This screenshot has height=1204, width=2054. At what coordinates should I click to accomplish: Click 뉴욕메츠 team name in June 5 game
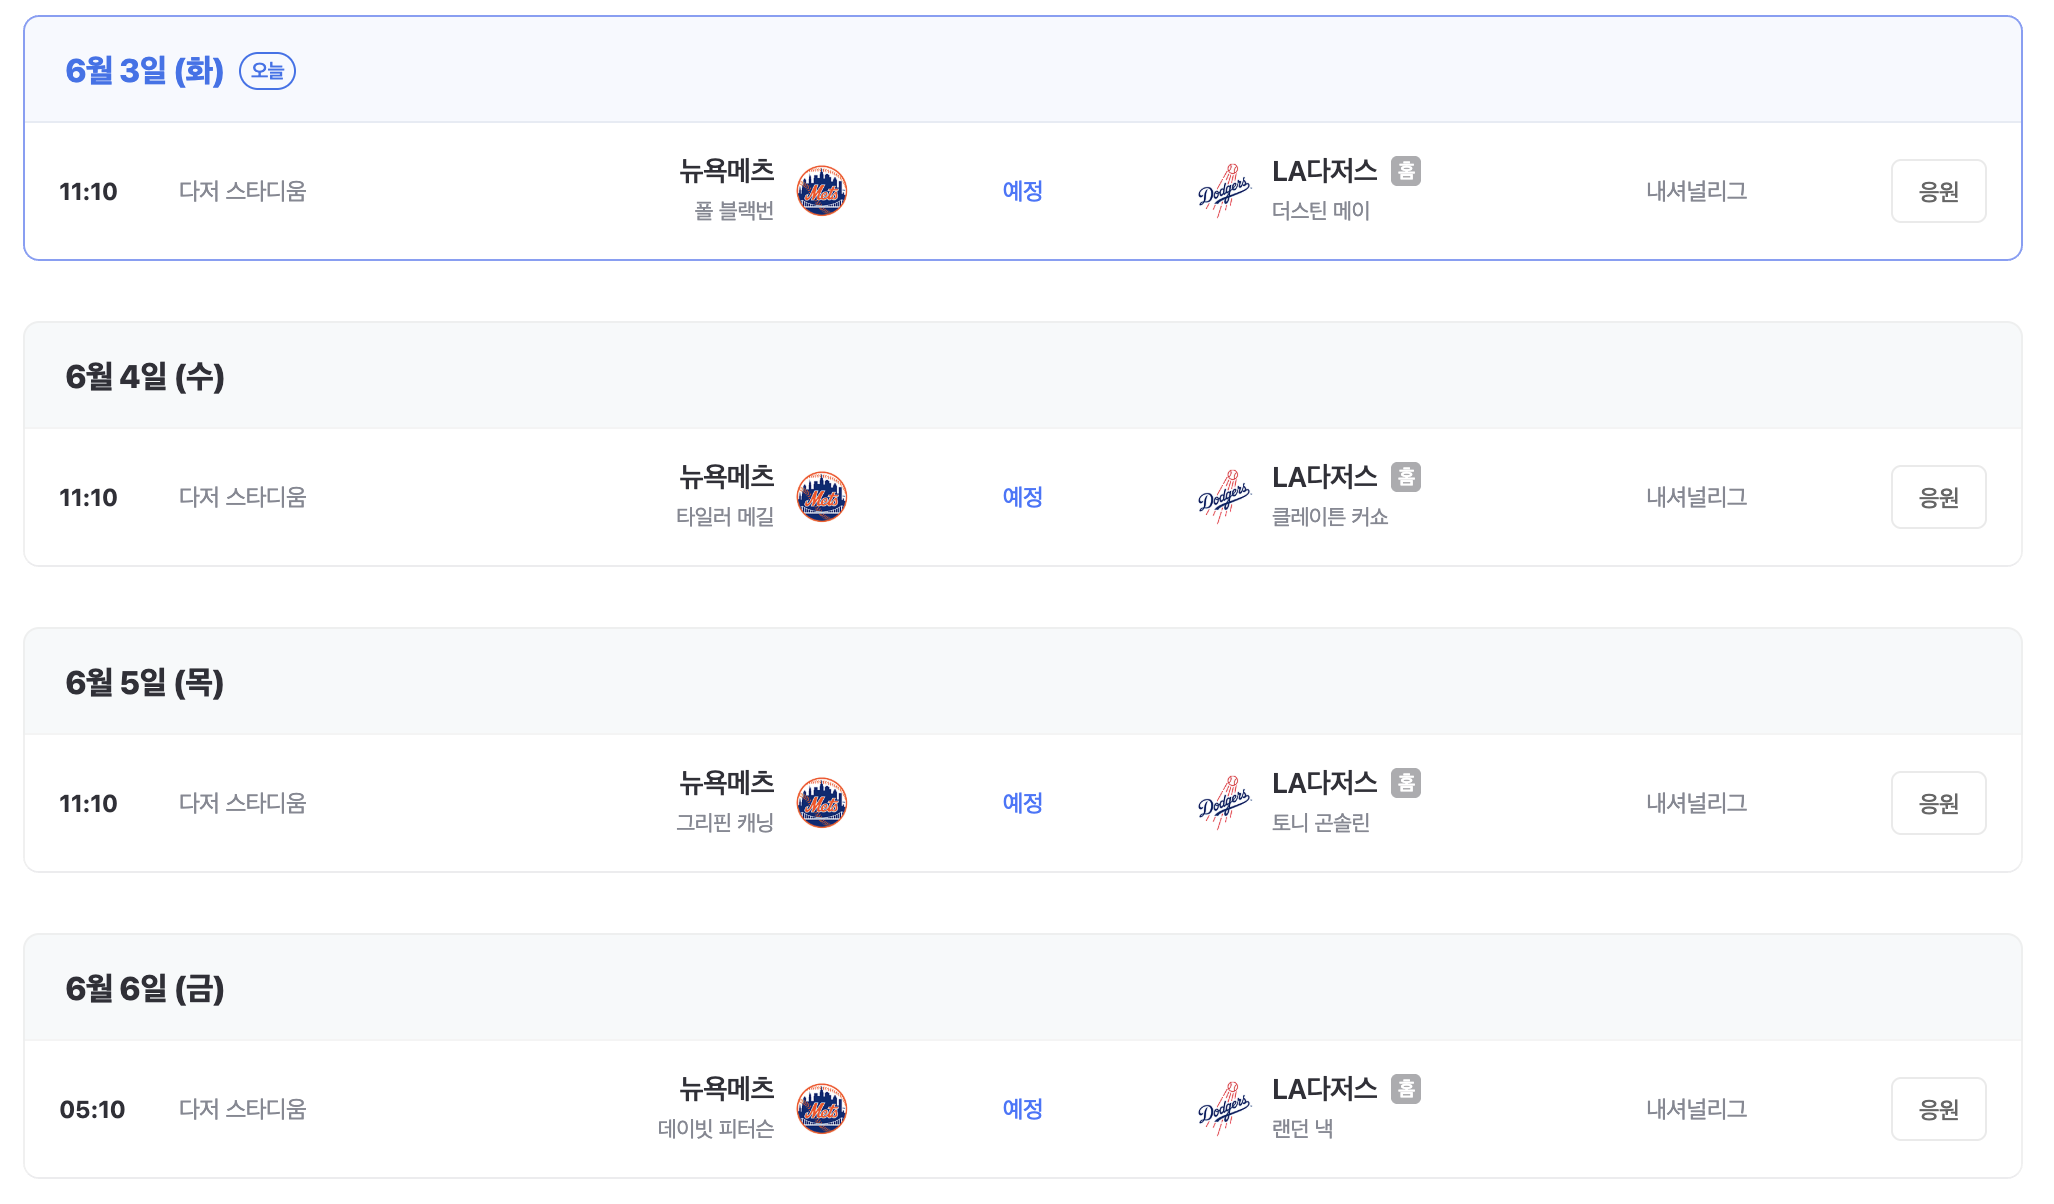point(727,782)
